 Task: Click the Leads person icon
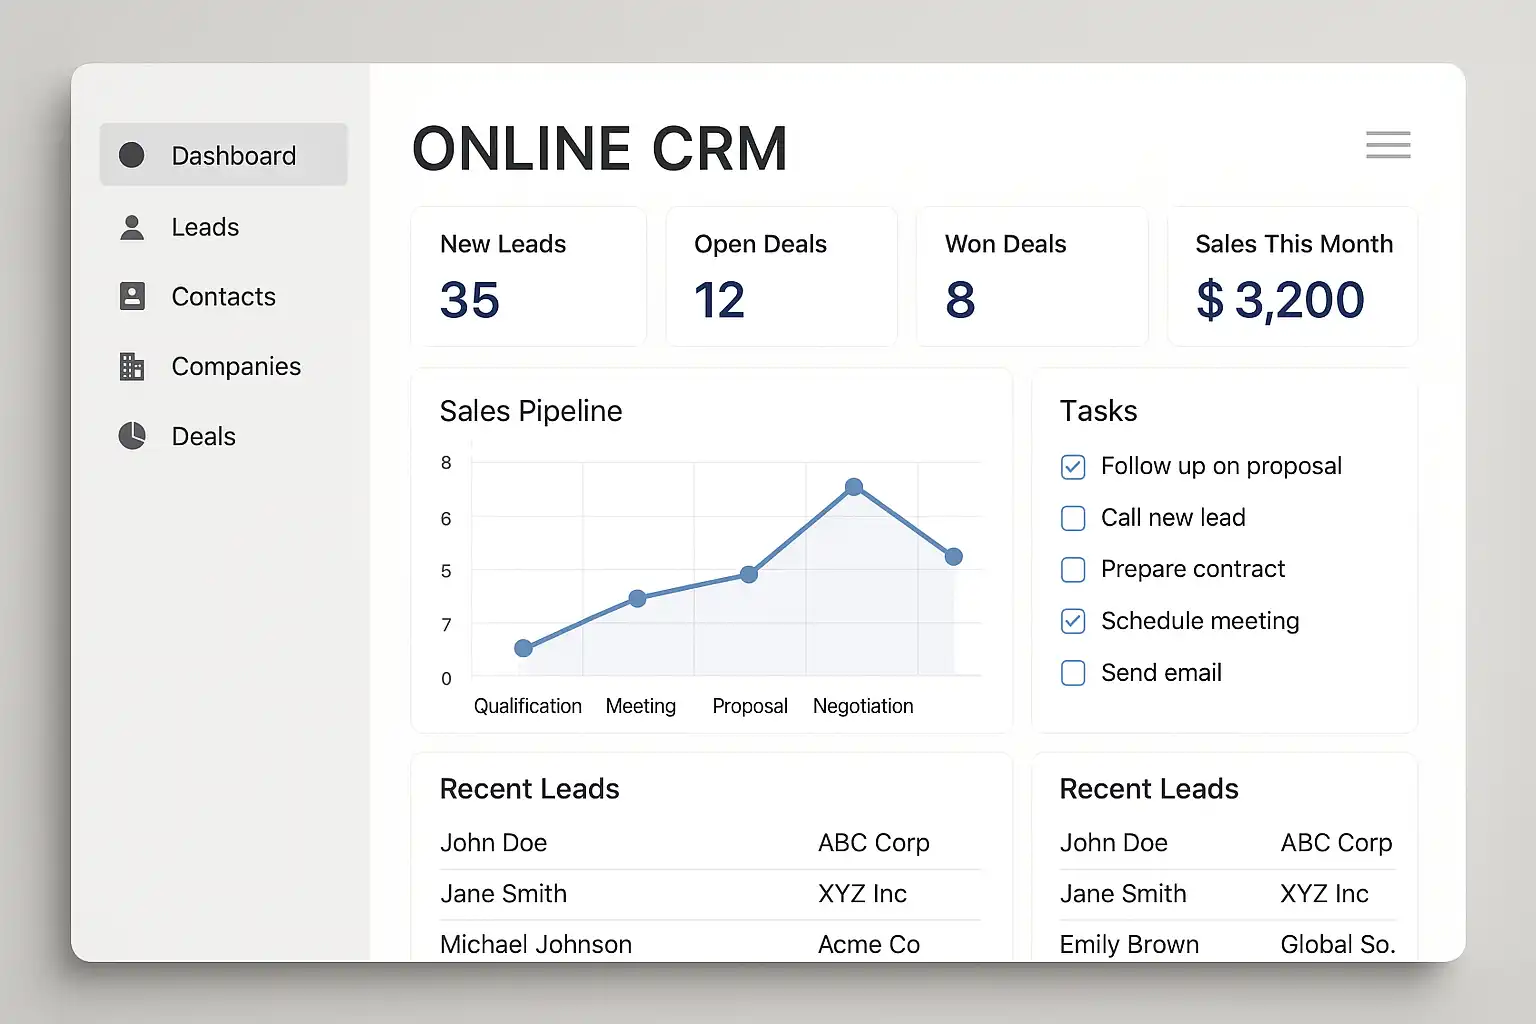coord(132,228)
